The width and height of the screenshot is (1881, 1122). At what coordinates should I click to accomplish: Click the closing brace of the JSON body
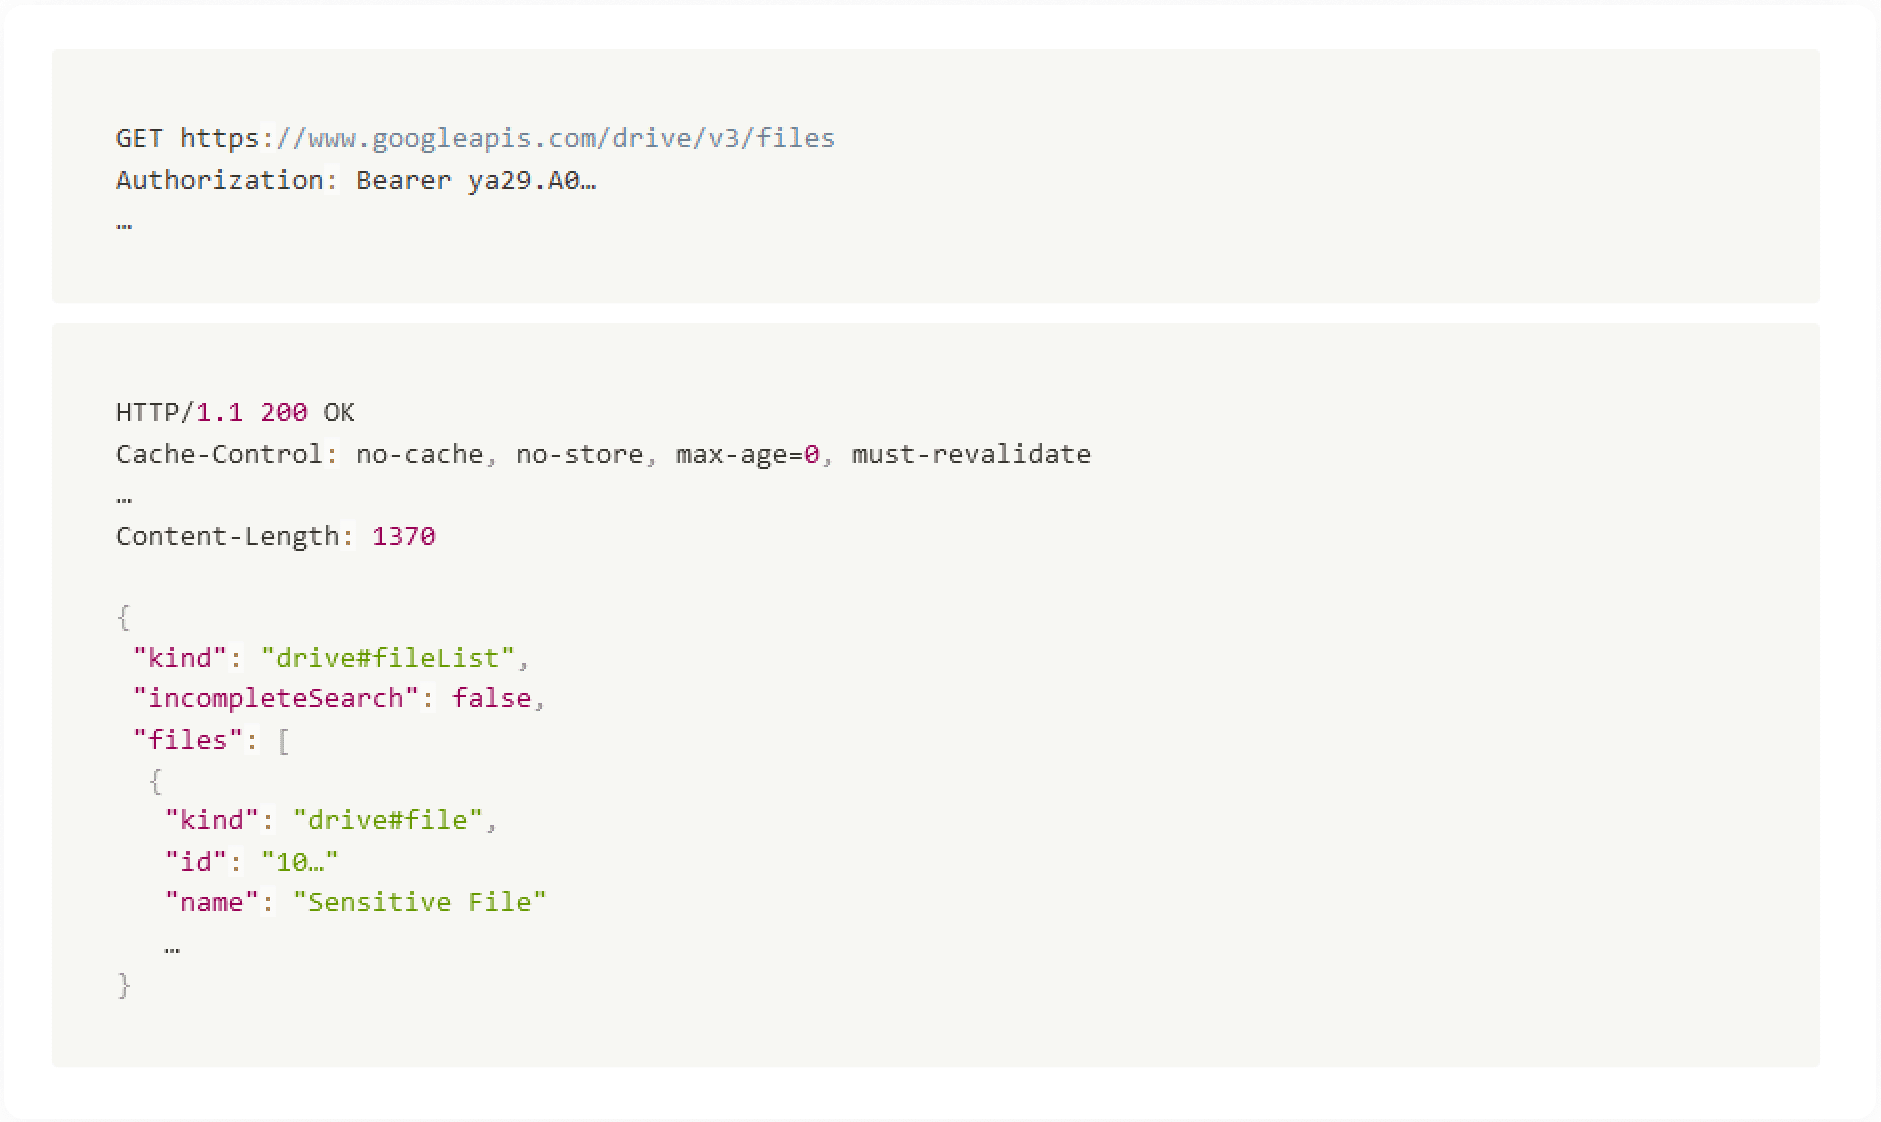click(124, 986)
